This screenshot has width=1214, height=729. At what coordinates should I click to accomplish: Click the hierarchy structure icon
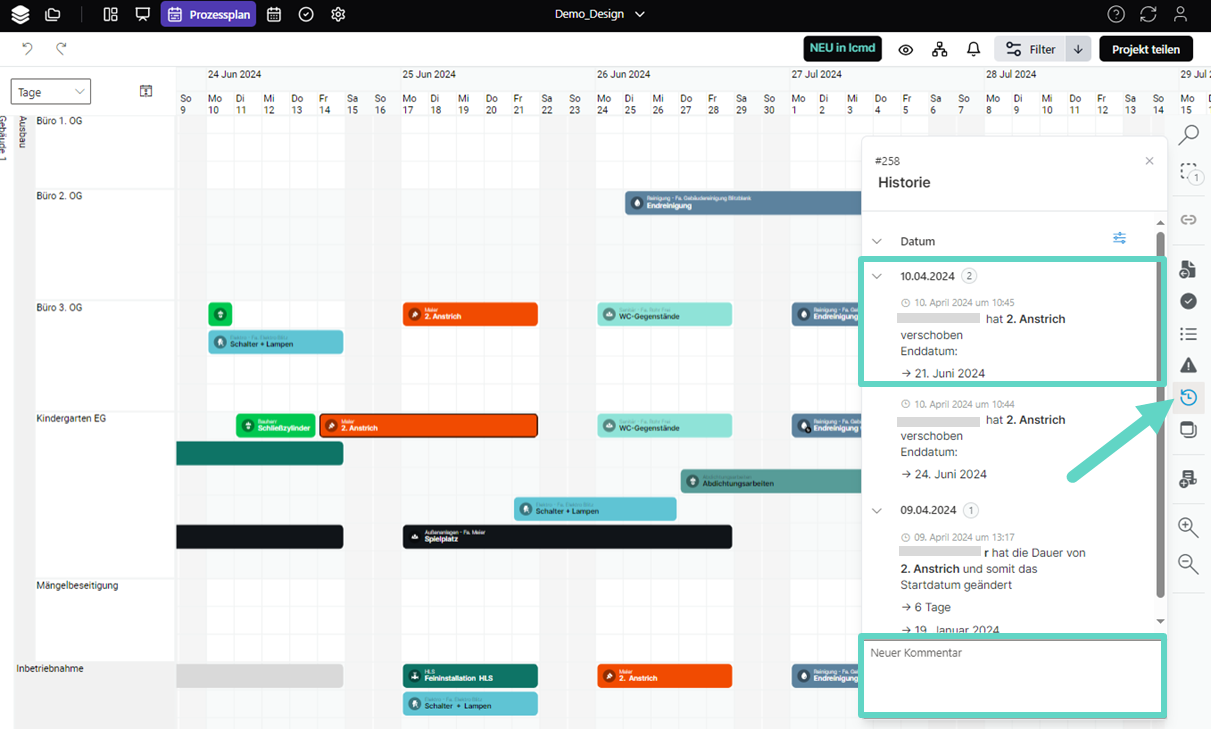(939, 49)
